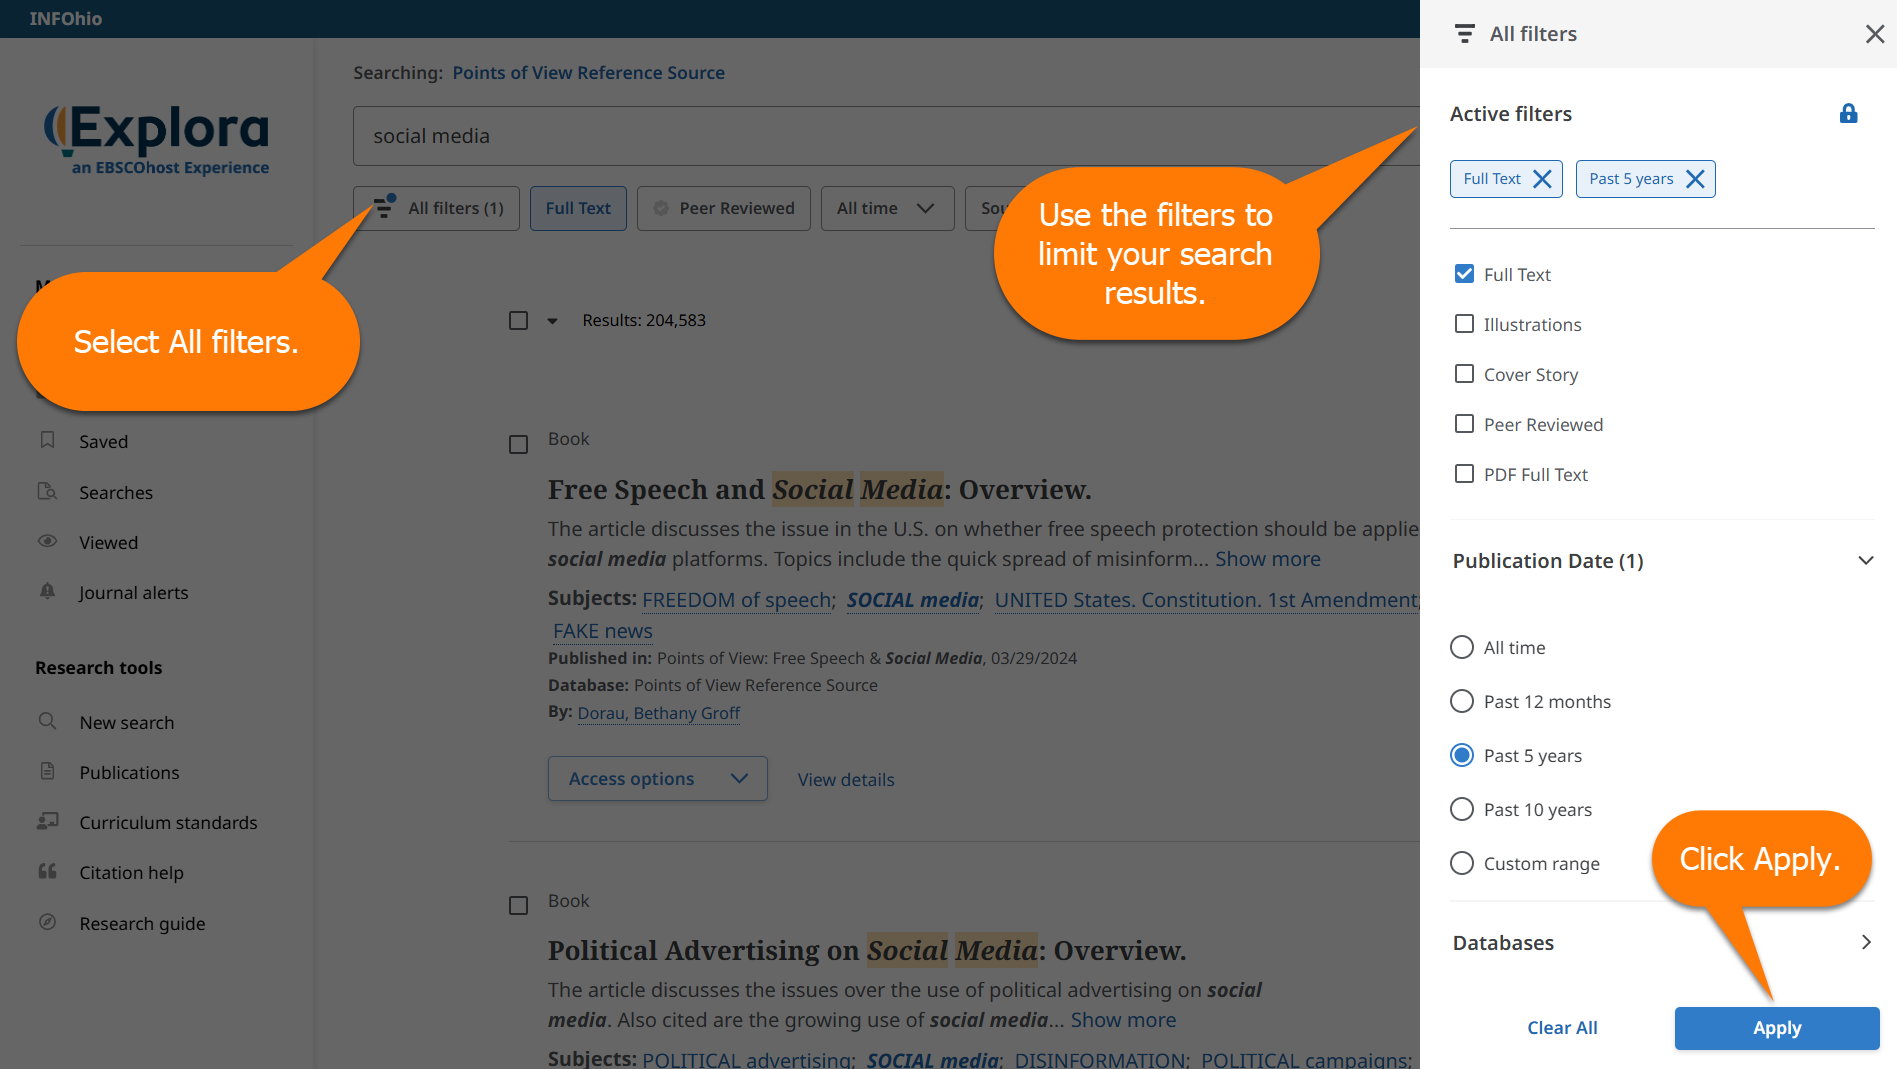
Task: Expand the Databases section
Action: (1865, 942)
